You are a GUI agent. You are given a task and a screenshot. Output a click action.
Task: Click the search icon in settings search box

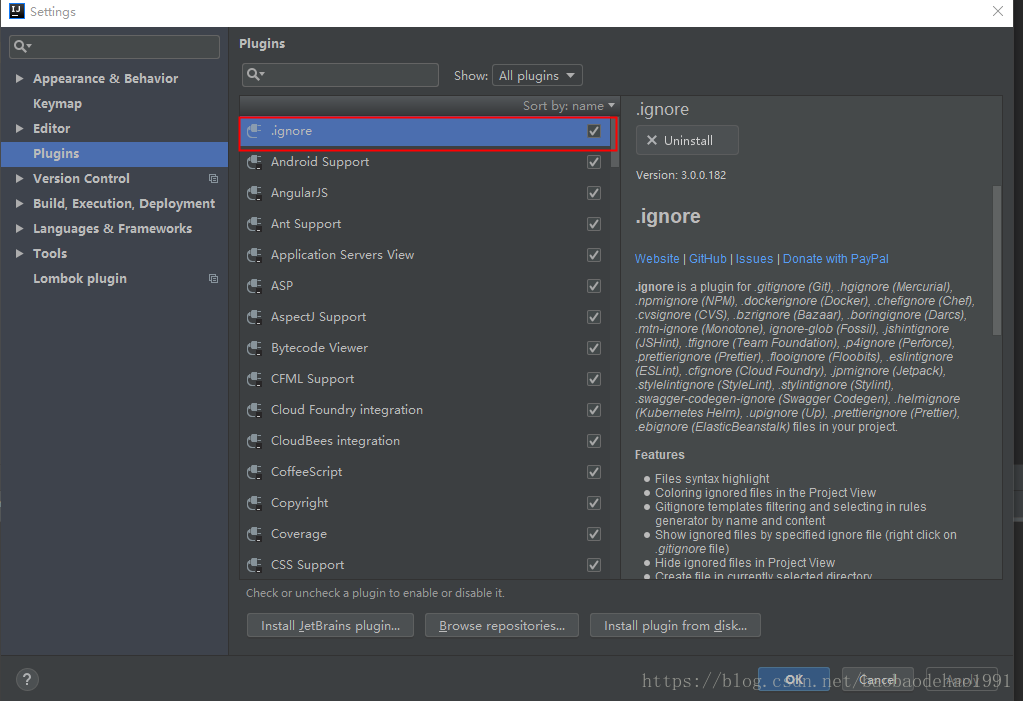(22, 46)
